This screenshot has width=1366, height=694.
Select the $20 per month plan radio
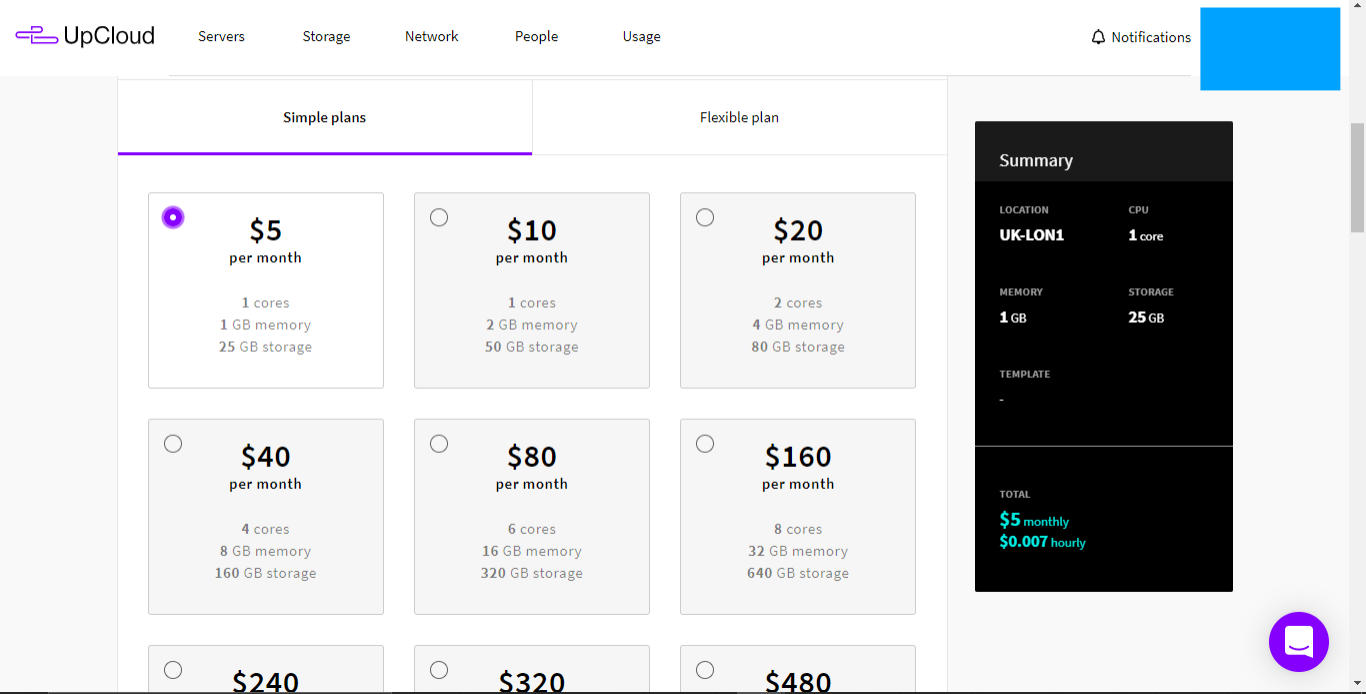[x=705, y=217]
